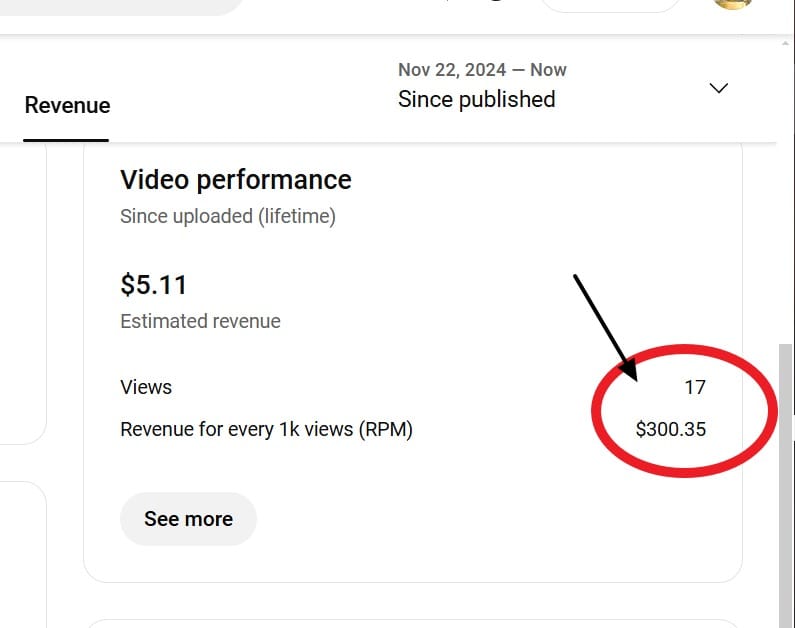
Task: Click the $5.11 estimated revenue value
Action: click(x=154, y=284)
